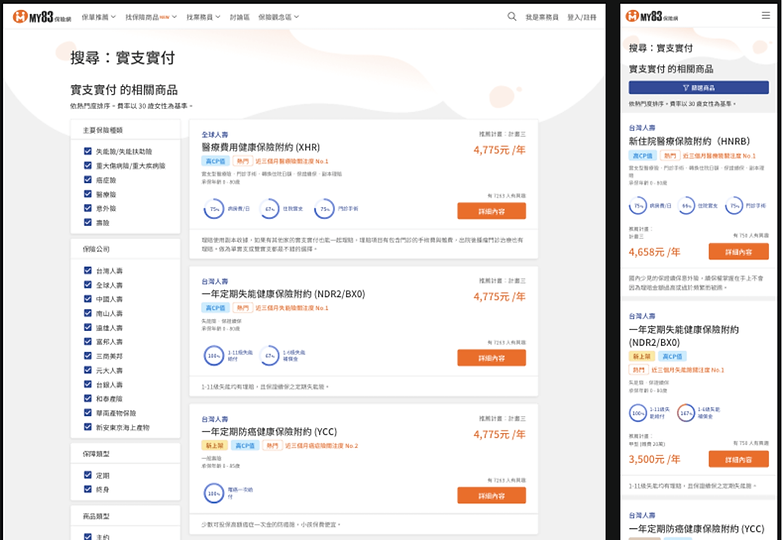Click the 75% 病房費/日 circle on XHR card
This screenshot has height=540, width=782.
tap(213, 209)
